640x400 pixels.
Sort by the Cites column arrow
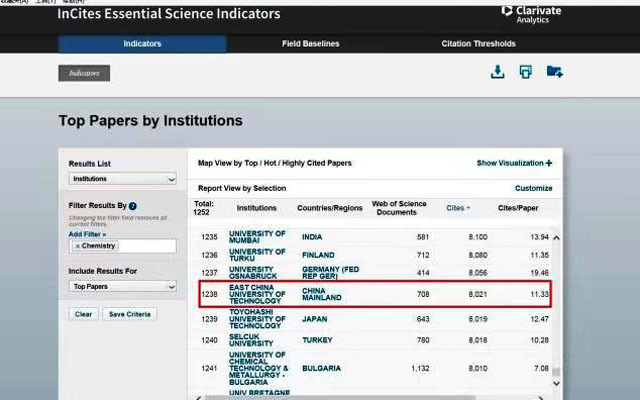coord(468,208)
